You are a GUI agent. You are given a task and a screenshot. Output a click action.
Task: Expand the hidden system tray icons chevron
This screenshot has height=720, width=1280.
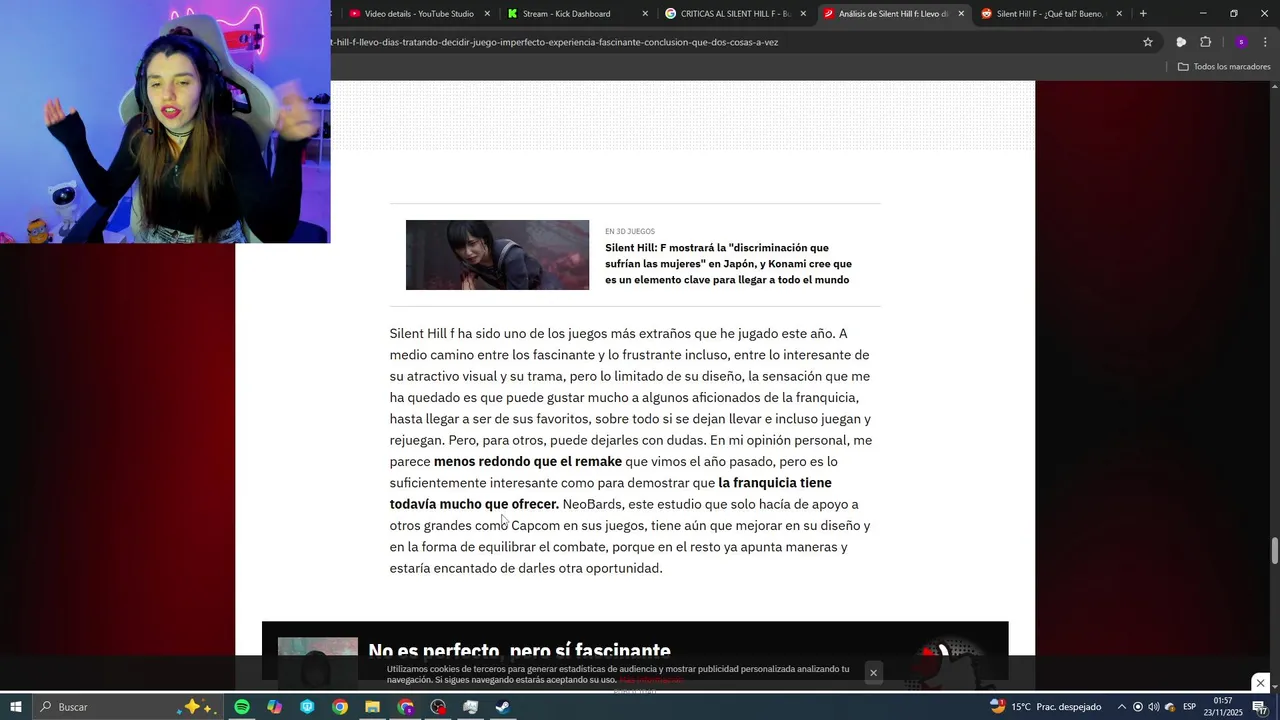coord(1121,707)
